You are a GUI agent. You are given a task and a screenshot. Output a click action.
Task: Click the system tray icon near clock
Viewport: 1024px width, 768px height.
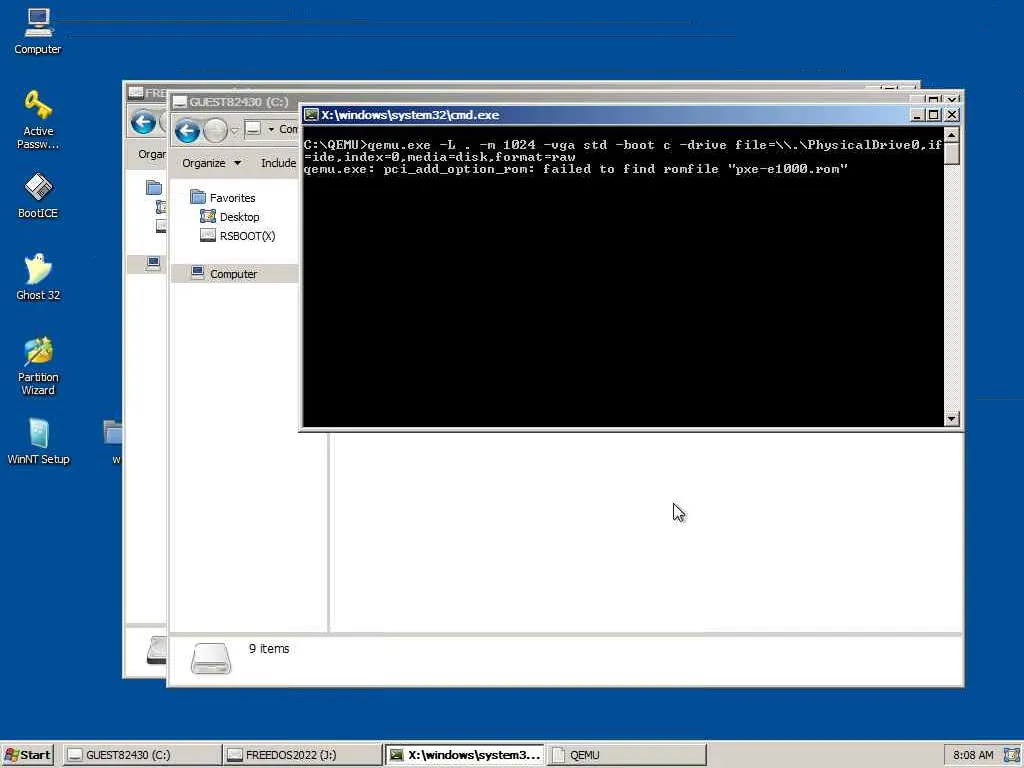1012,755
